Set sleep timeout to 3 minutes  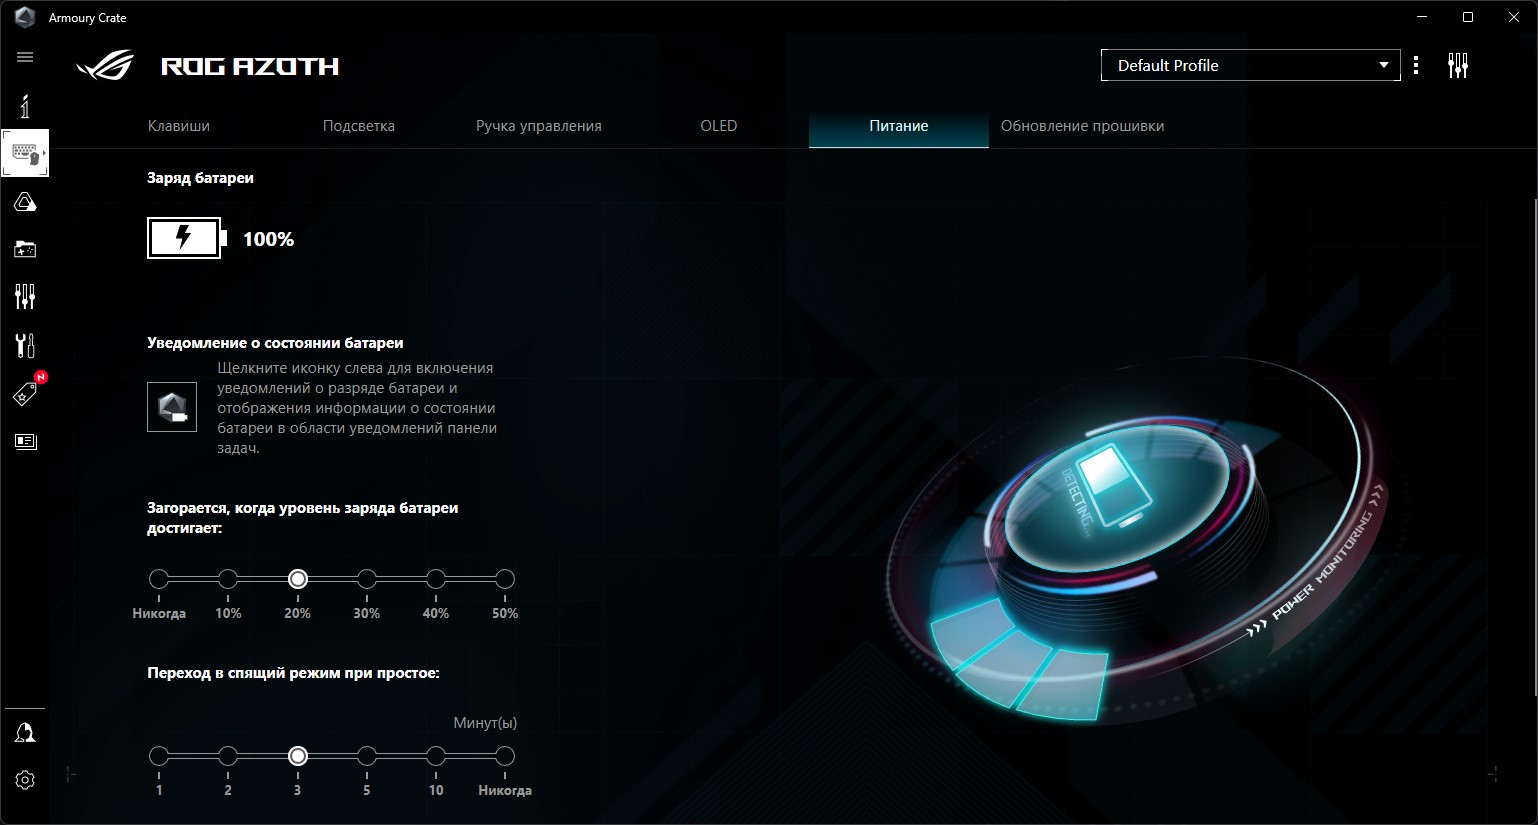coord(297,756)
